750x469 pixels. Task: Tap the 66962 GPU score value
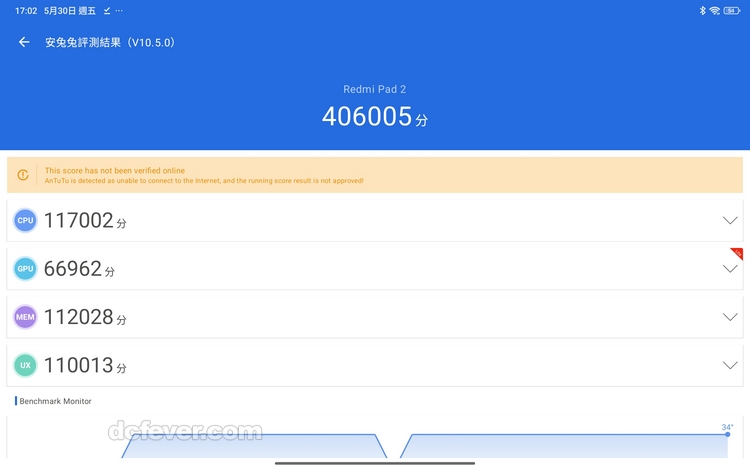tap(73, 269)
